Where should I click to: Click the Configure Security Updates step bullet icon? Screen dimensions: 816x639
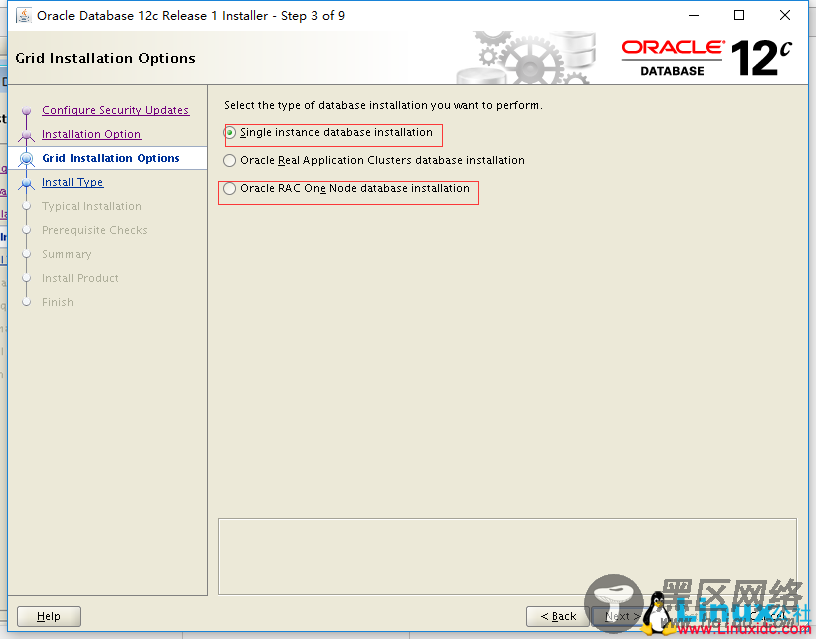[x=27, y=111]
